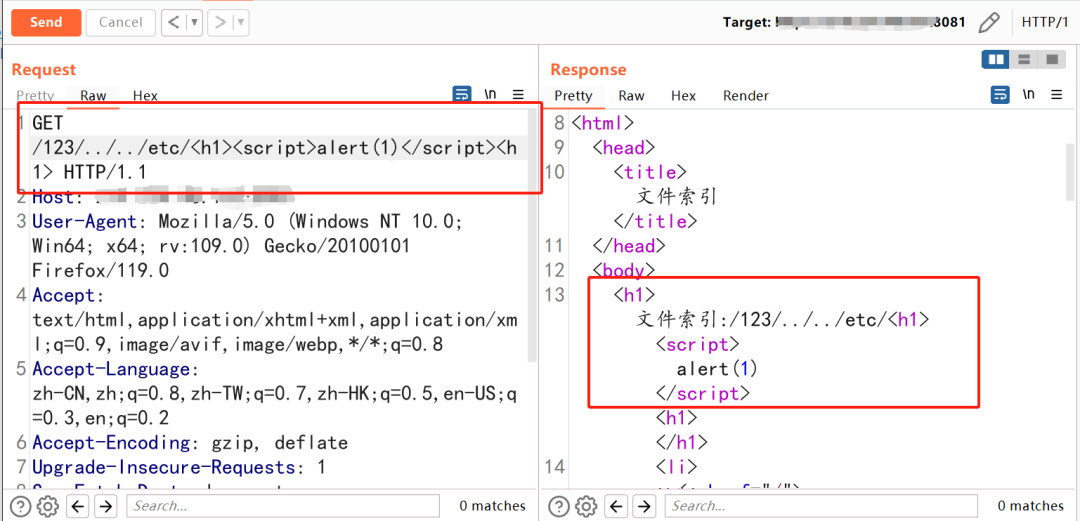The width and height of the screenshot is (1080, 521).
Task: Open help icon in Request search bar
Action: coord(21,506)
